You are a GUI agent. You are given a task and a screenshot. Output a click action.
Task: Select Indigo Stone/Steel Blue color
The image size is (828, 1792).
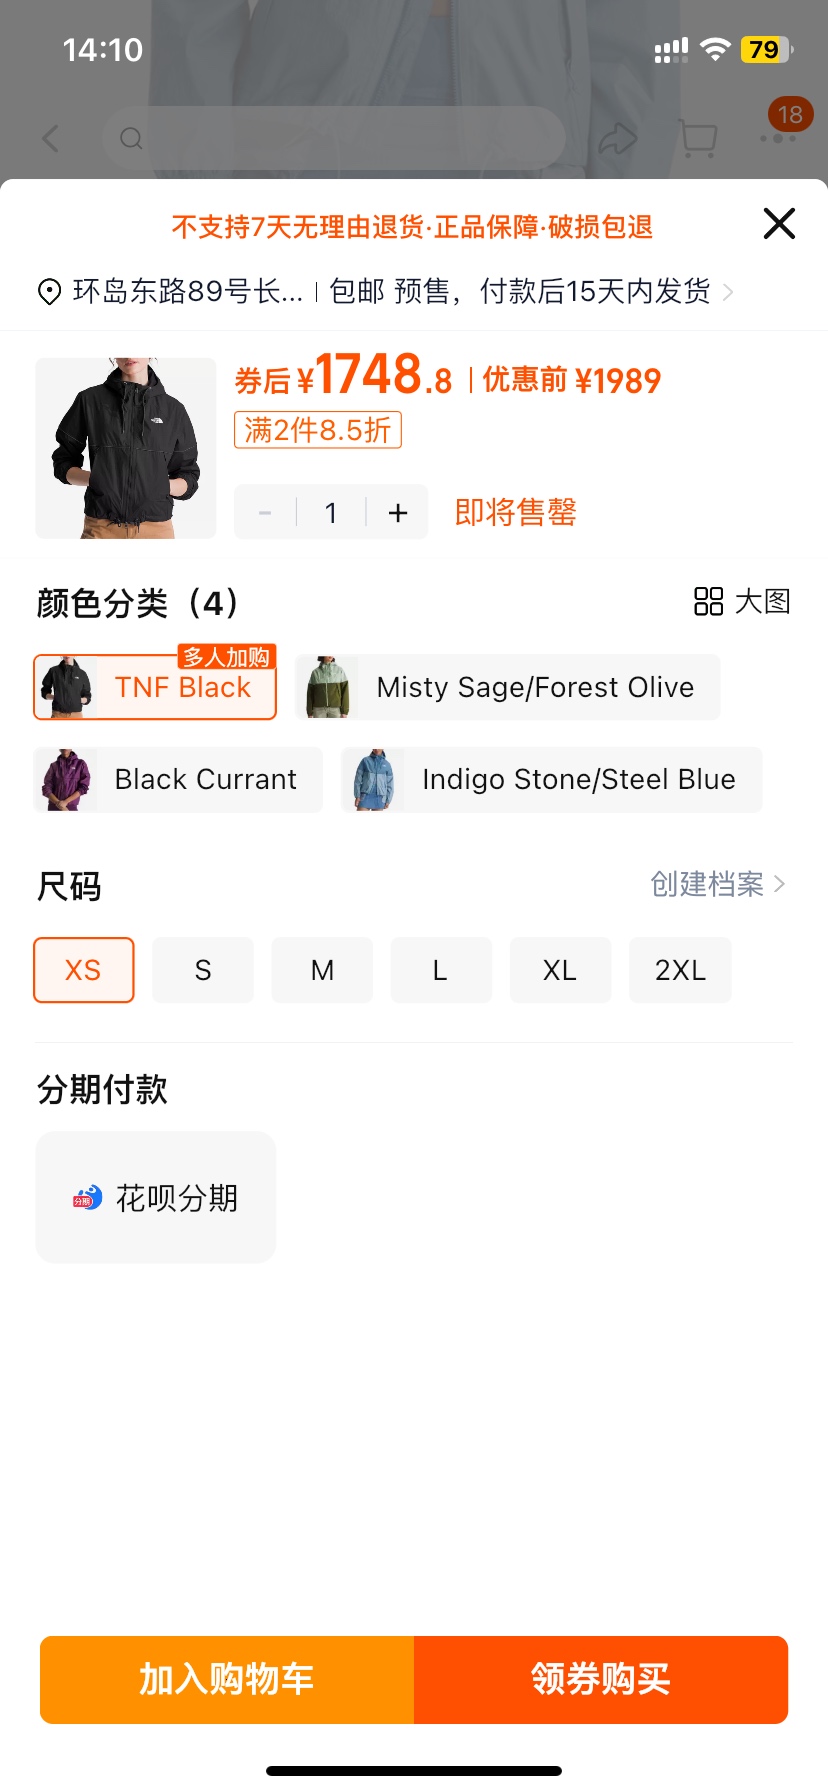click(x=552, y=780)
